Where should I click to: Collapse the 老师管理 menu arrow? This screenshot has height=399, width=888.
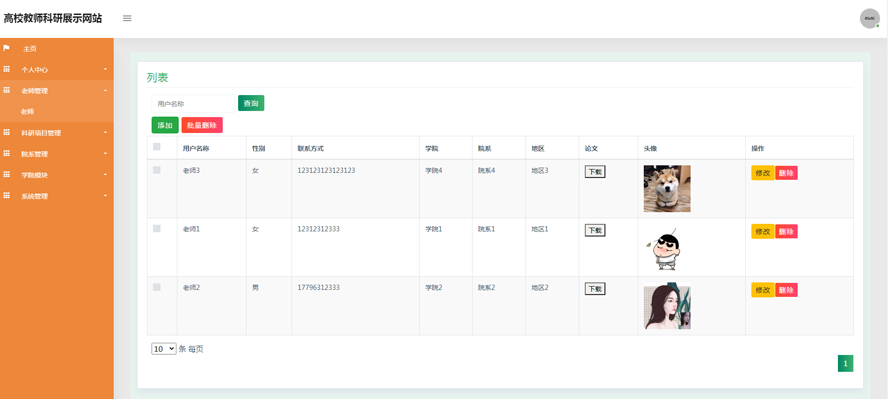(x=105, y=91)
